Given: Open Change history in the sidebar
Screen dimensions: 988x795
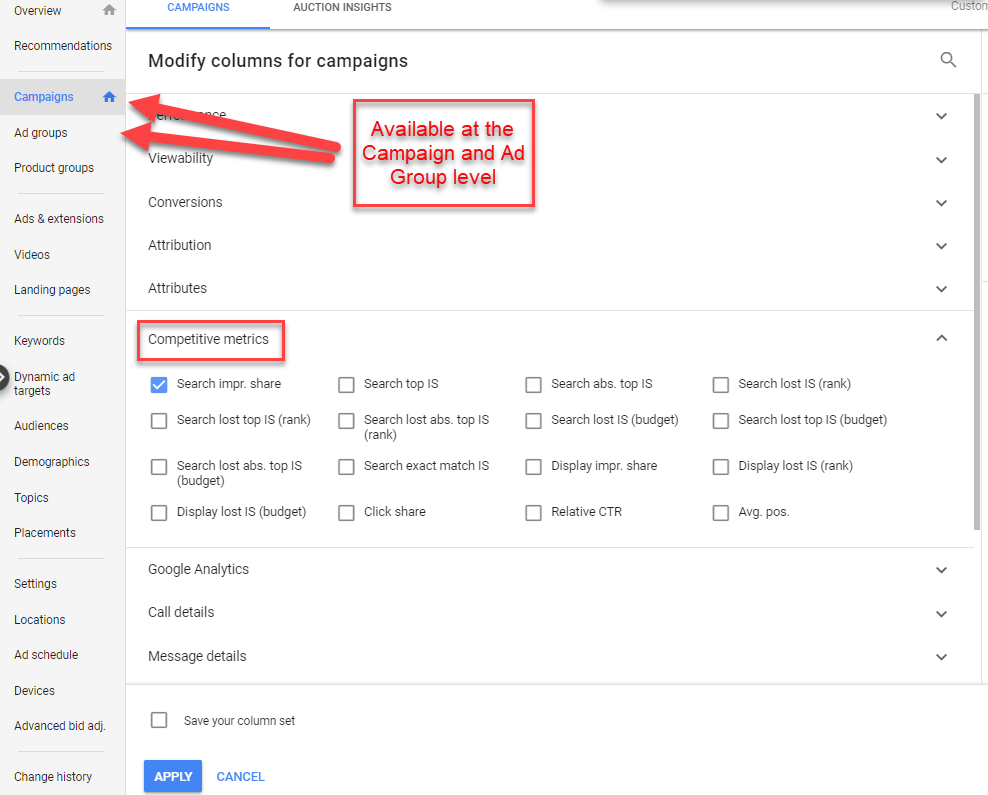Looking at the screenshot, I should pyautogui.click(x=53, y=777).
